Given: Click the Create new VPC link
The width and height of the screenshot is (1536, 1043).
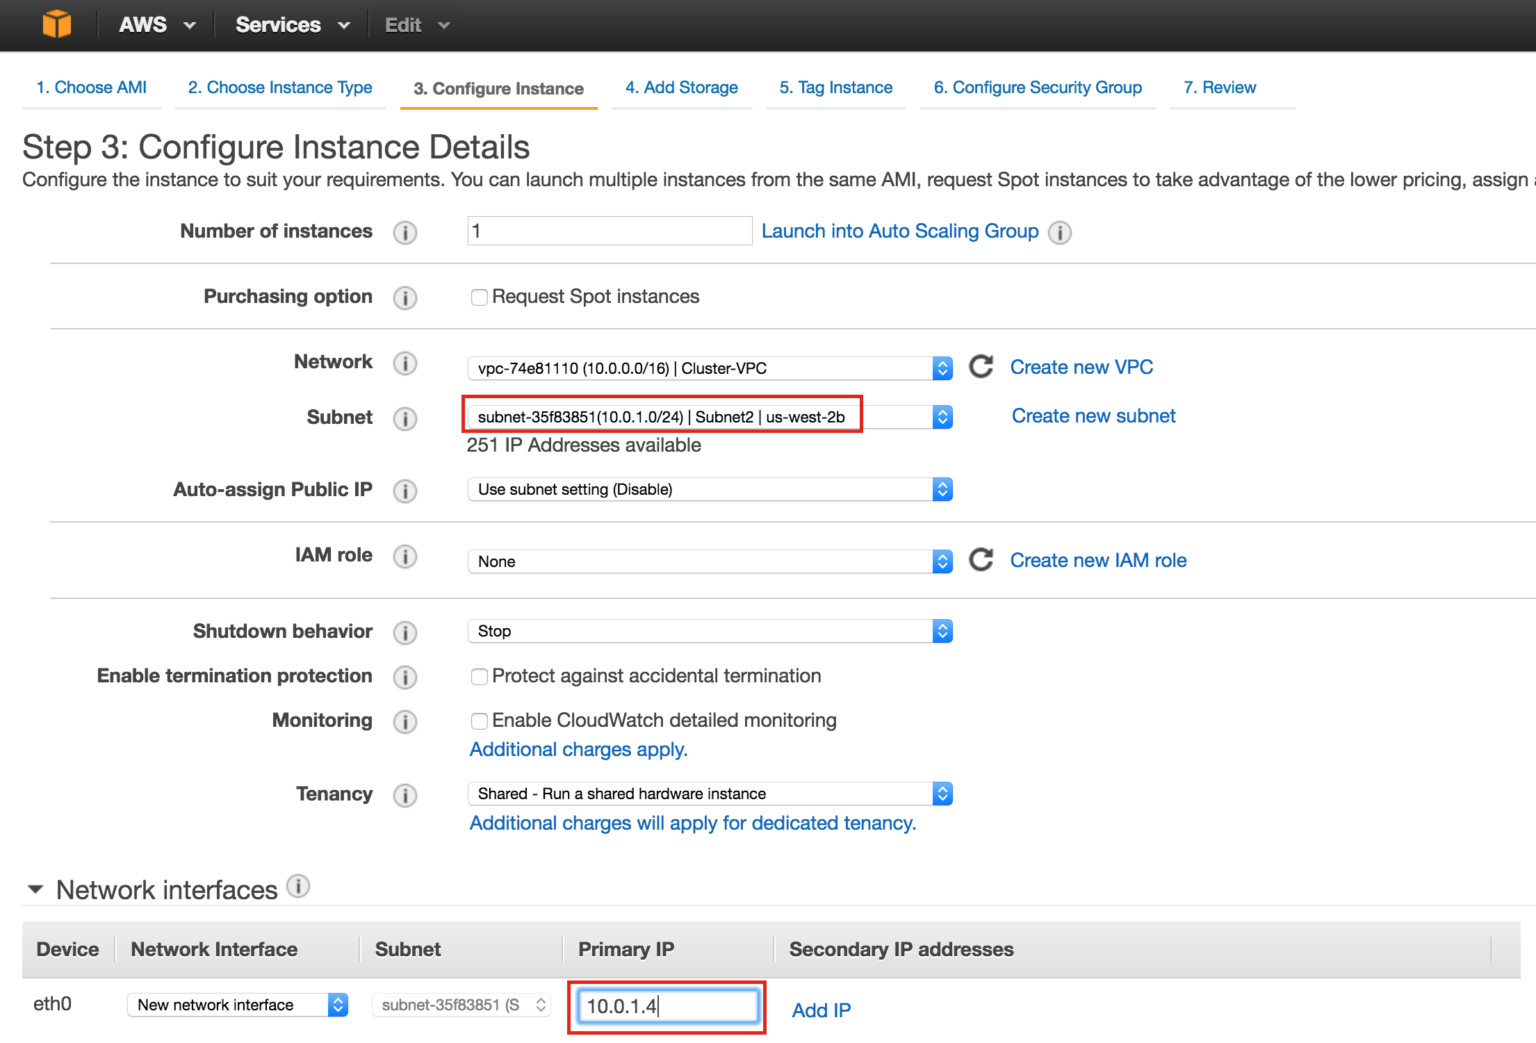Looking at the screenshot, I should pos(1081,367).
